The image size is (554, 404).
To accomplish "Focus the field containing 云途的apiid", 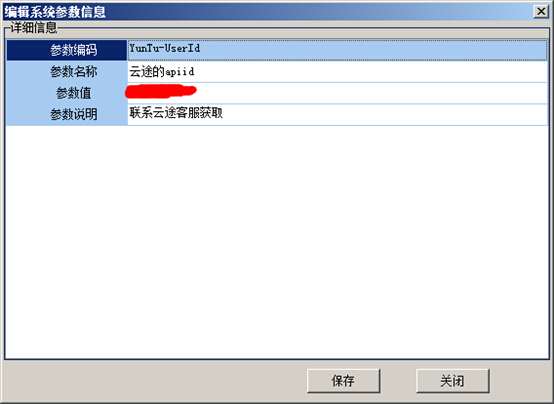I will click(x=337, y=72).
